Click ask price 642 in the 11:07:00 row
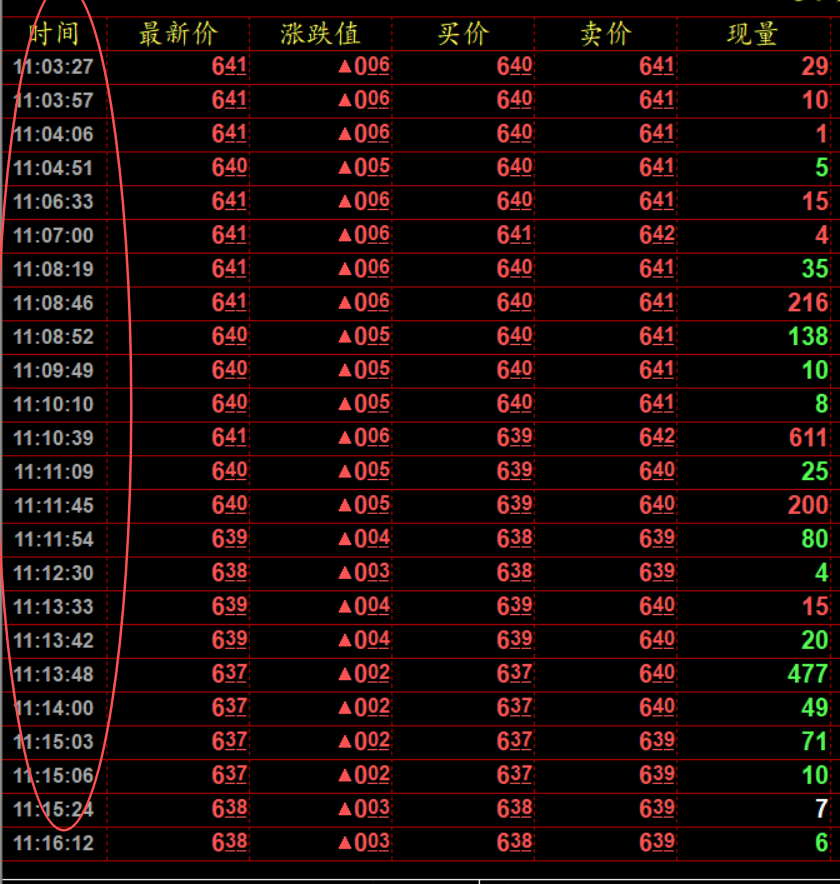The height and width of the screenshot is (884, 840). click(x=657, y=235)
